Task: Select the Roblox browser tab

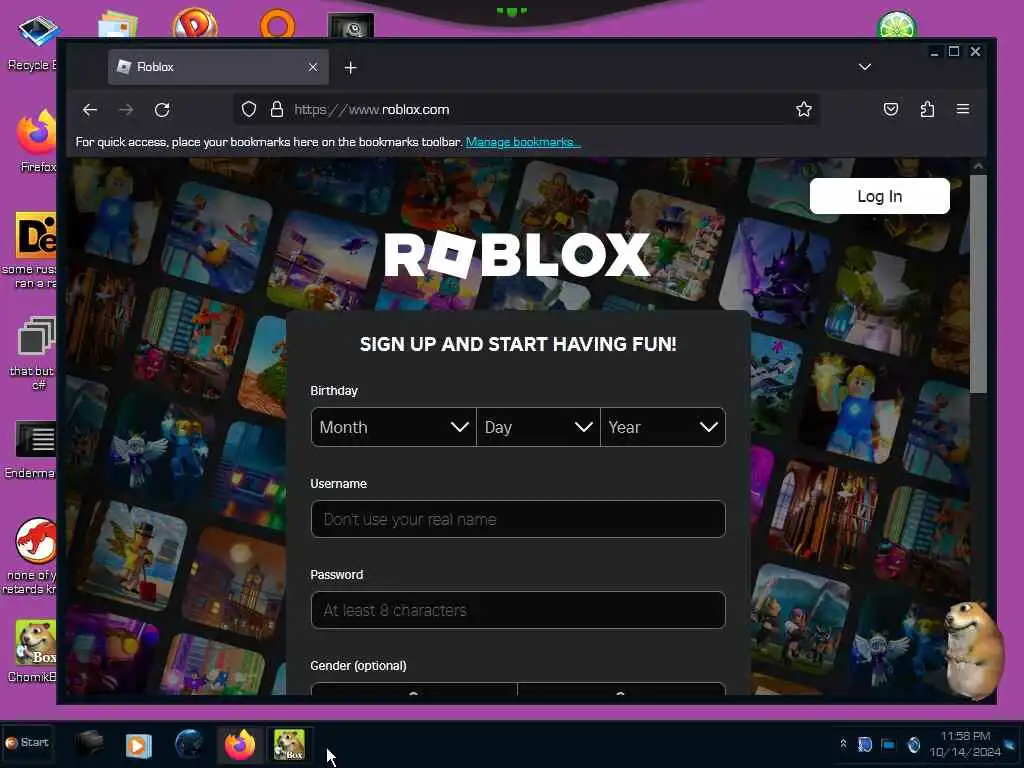Action: [x=218, y=67]
